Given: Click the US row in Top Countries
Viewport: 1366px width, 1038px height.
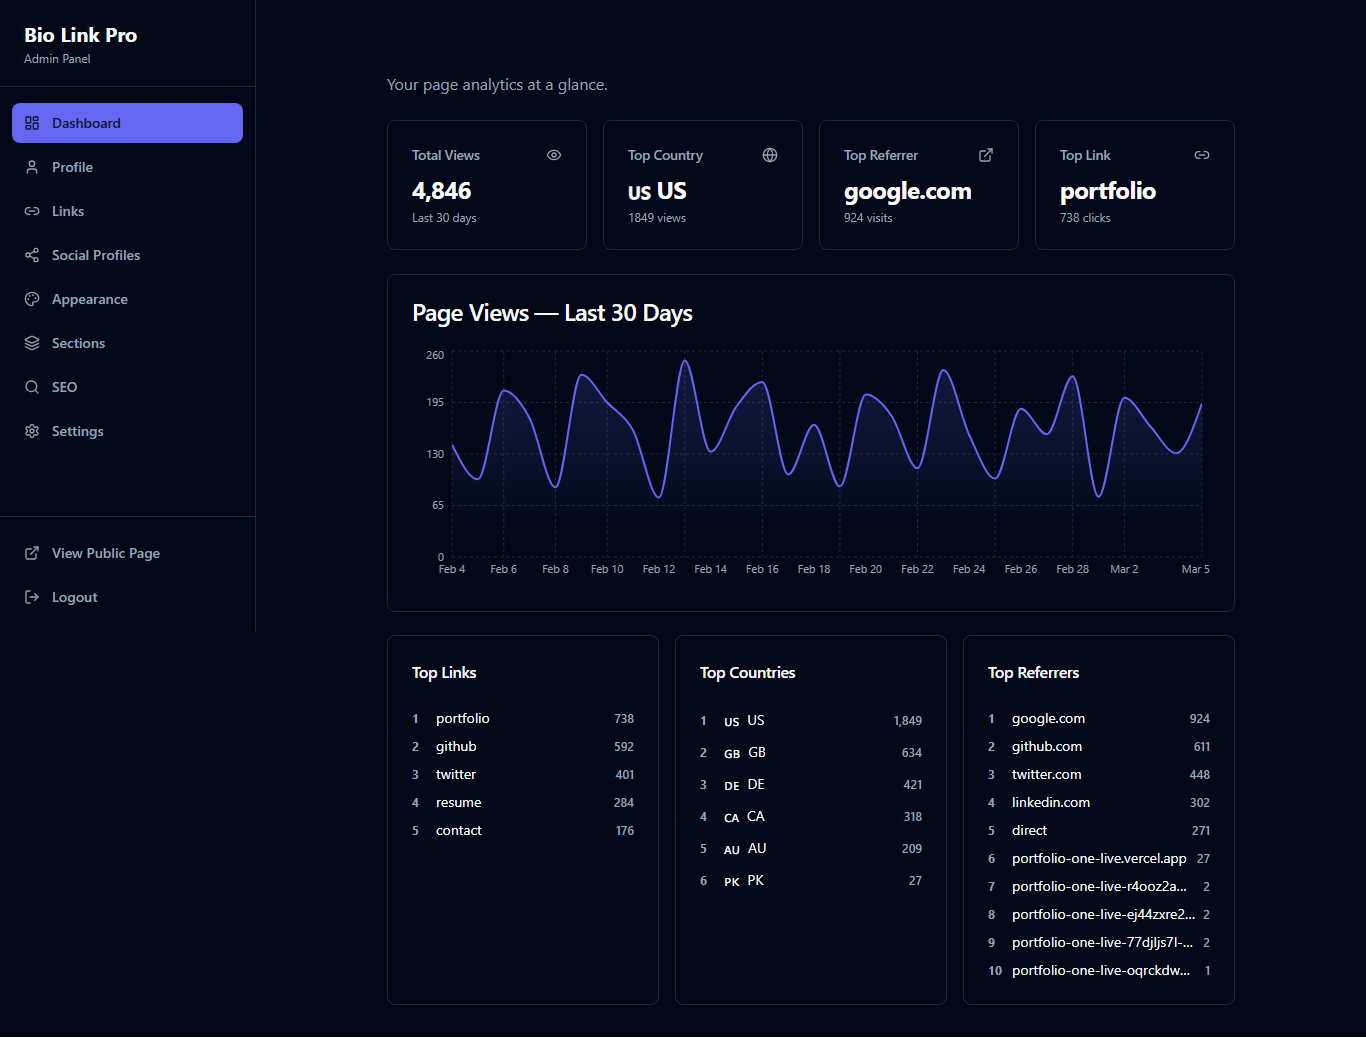Looking at the screenshot, I should click(811, 721).
